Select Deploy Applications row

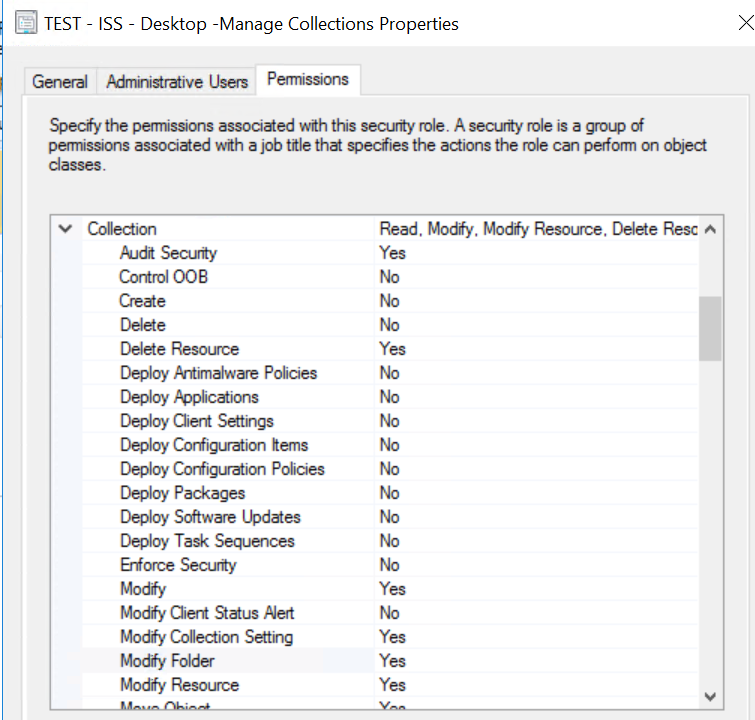[x=390, y=397]
